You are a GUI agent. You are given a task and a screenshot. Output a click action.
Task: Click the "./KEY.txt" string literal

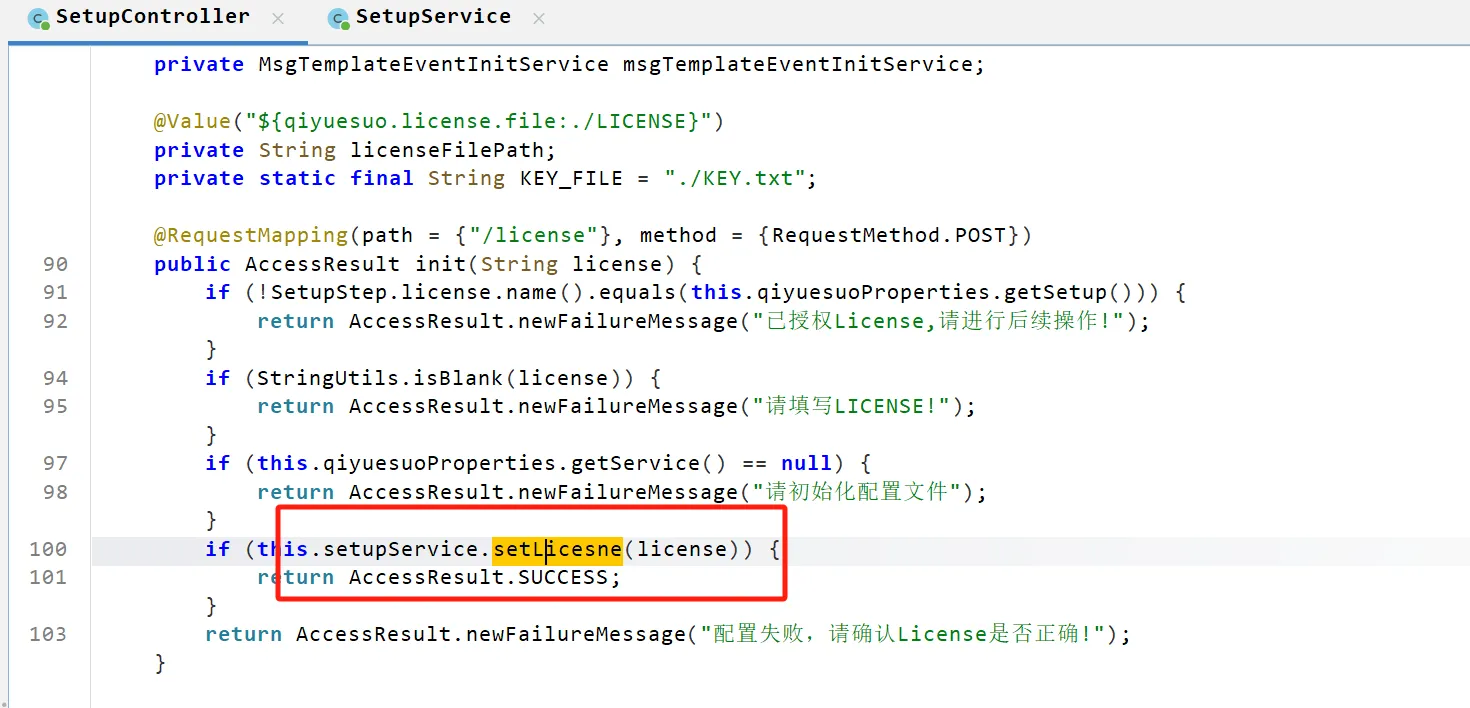coord(735,178)
